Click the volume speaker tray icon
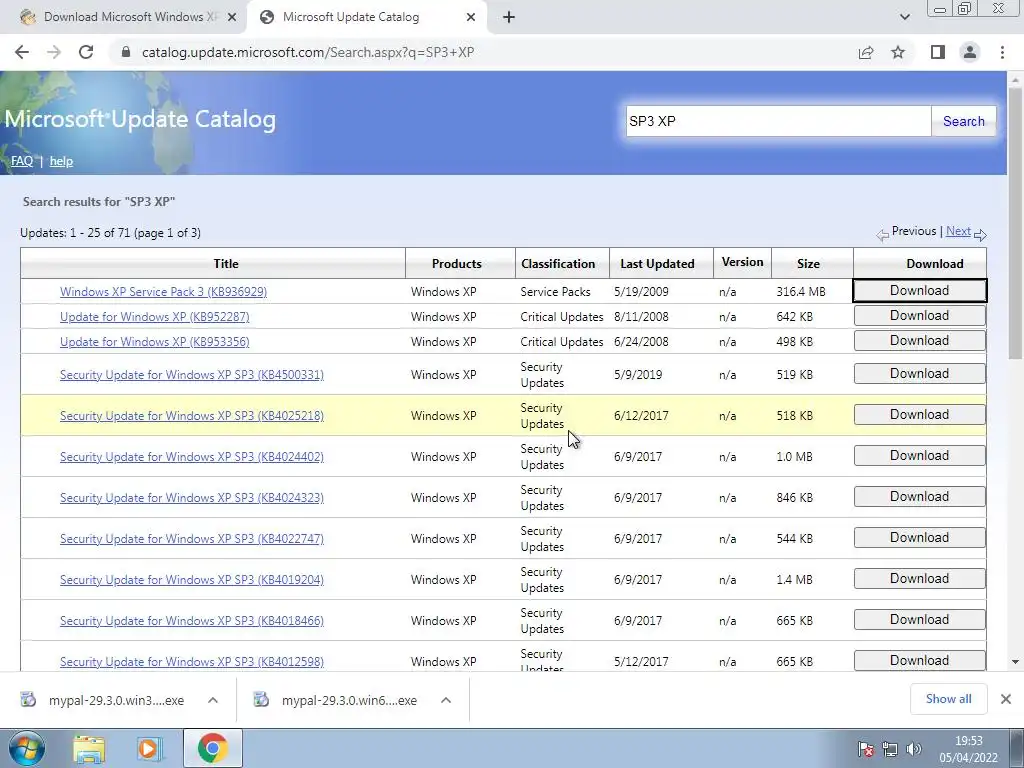1024x768 pixels. click(x=914, y=749)
